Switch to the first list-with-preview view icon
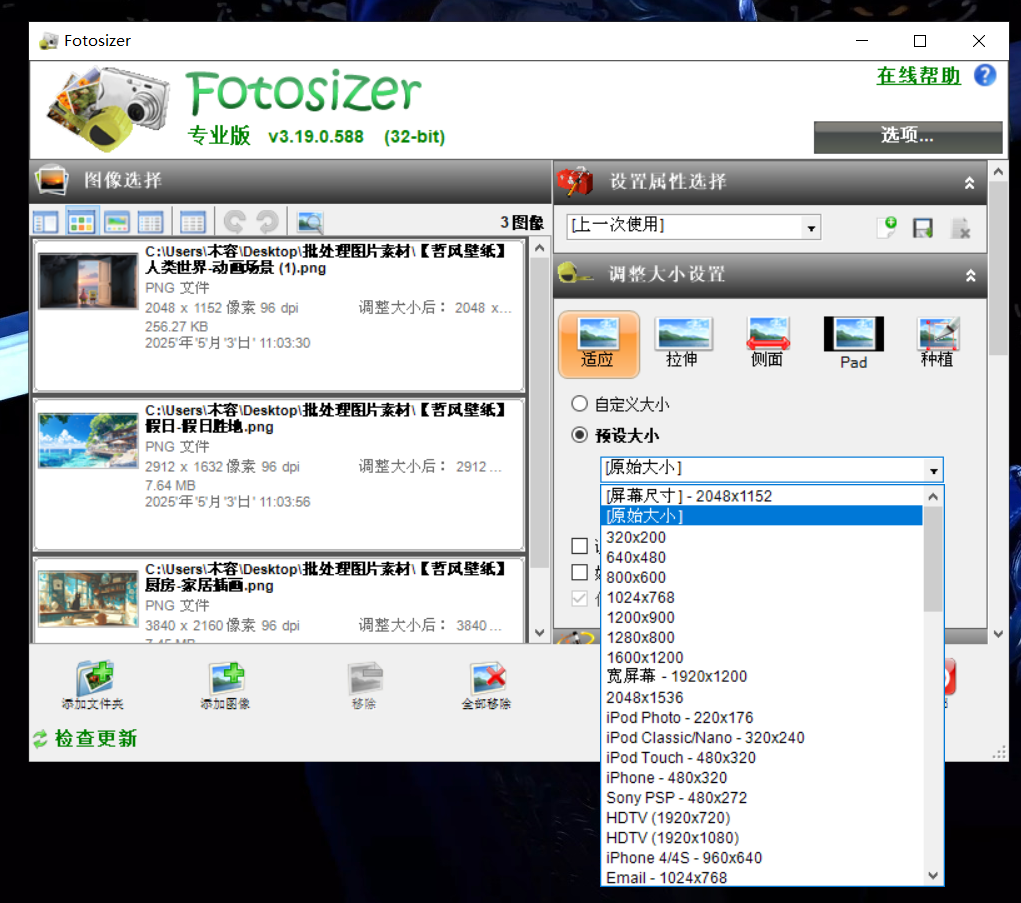 pos(46,223)
